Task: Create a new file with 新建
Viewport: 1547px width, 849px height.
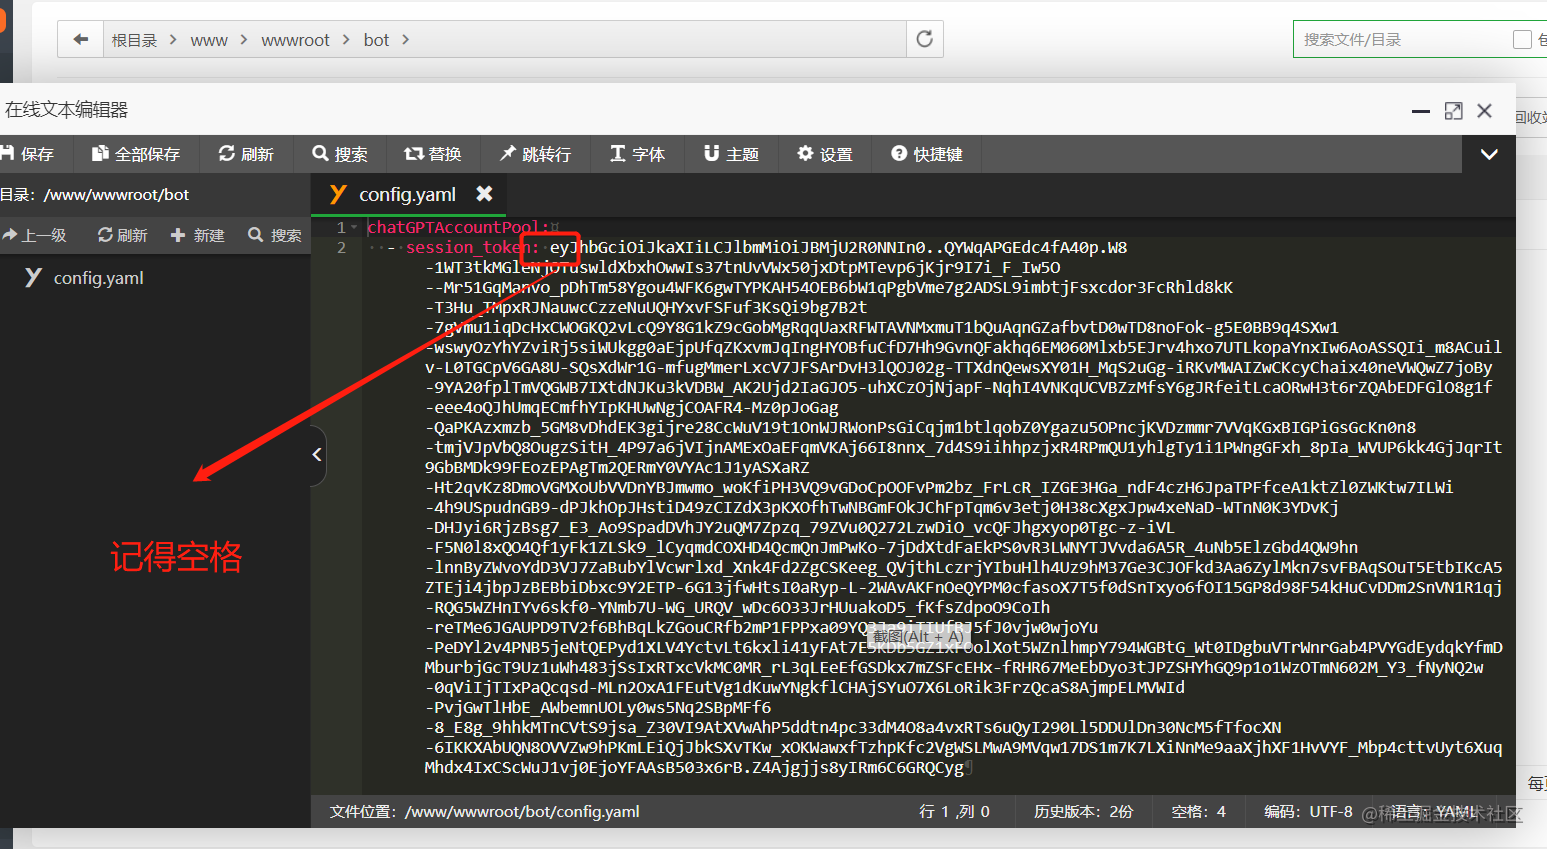Action: (x=197, y=235)
